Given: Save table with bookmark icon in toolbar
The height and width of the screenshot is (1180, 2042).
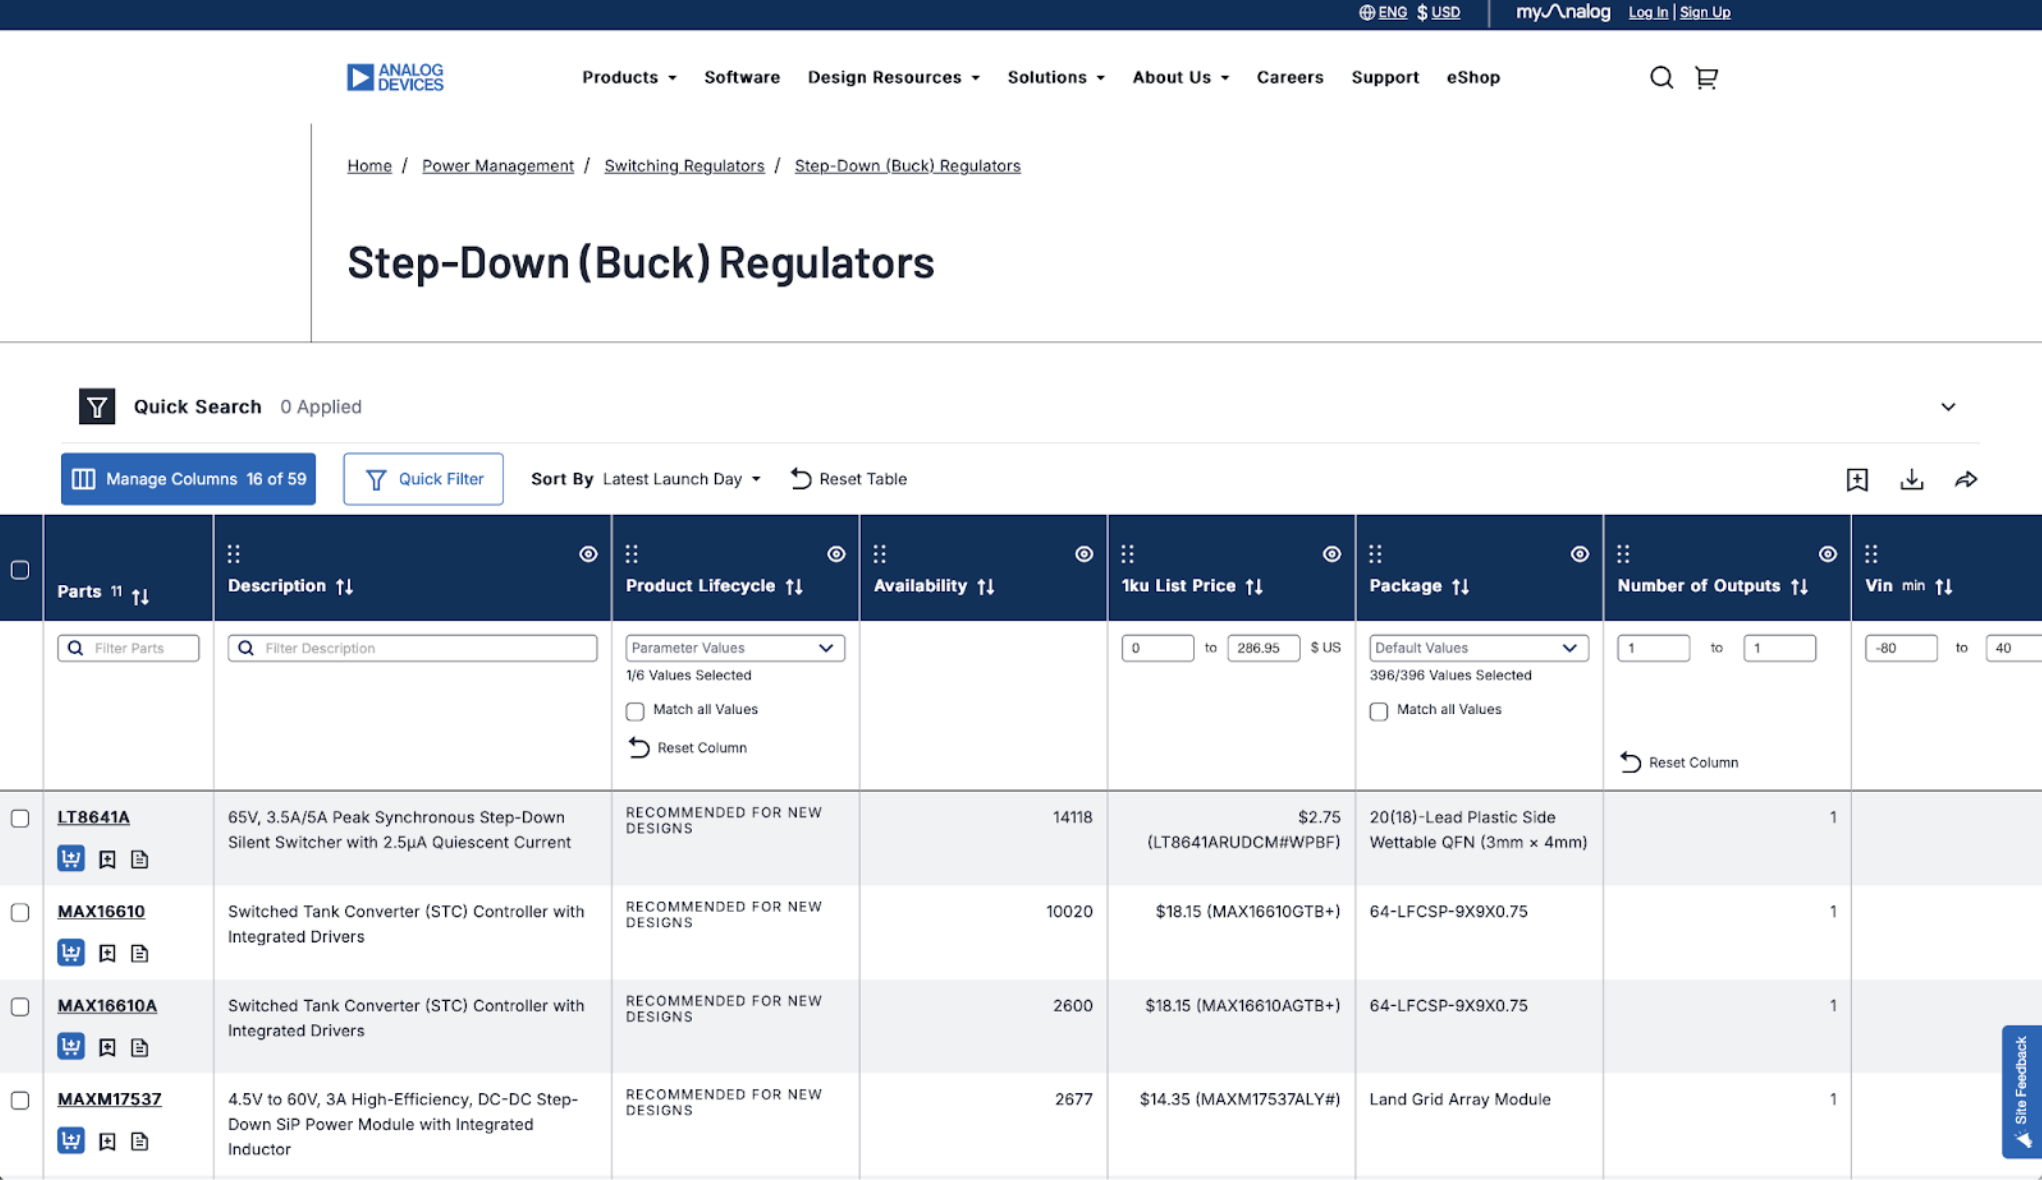Looking at the screenshot, I should [1857, 479].
